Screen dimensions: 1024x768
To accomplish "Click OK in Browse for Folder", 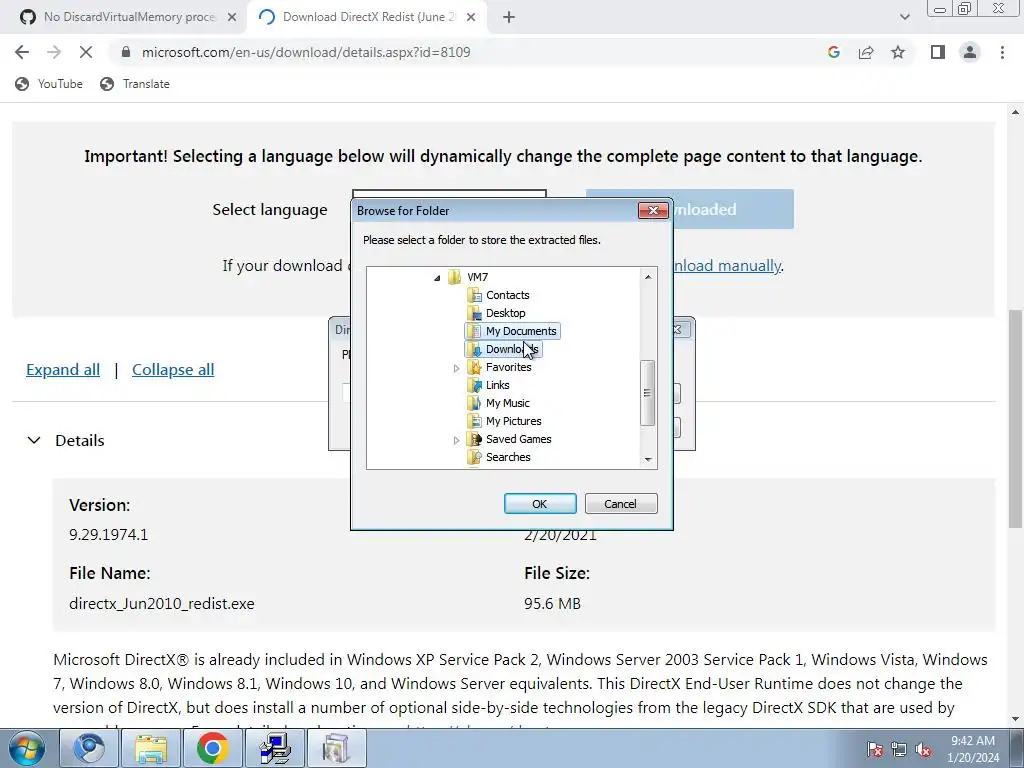I will 540,504.
